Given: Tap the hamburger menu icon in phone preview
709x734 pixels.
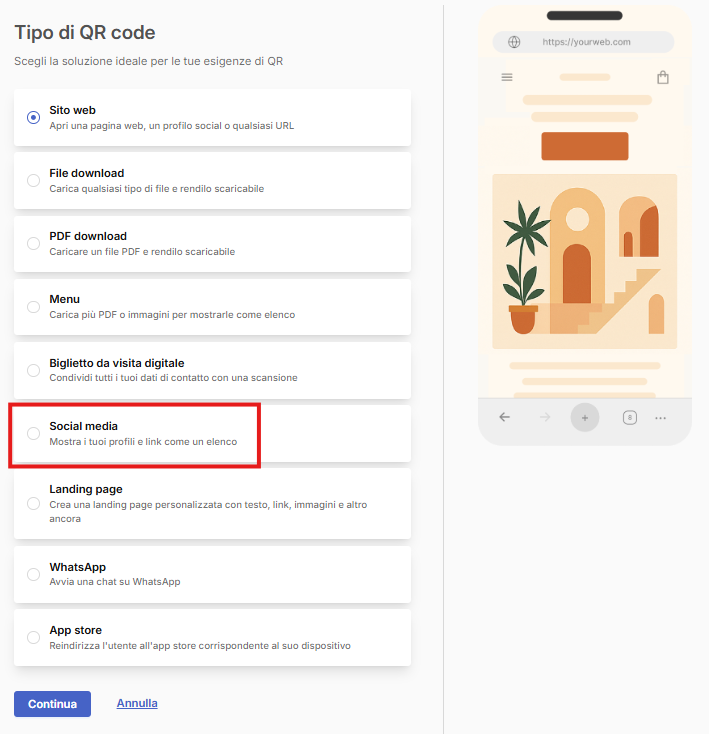Looking at the screenshot, I should 507,77.
